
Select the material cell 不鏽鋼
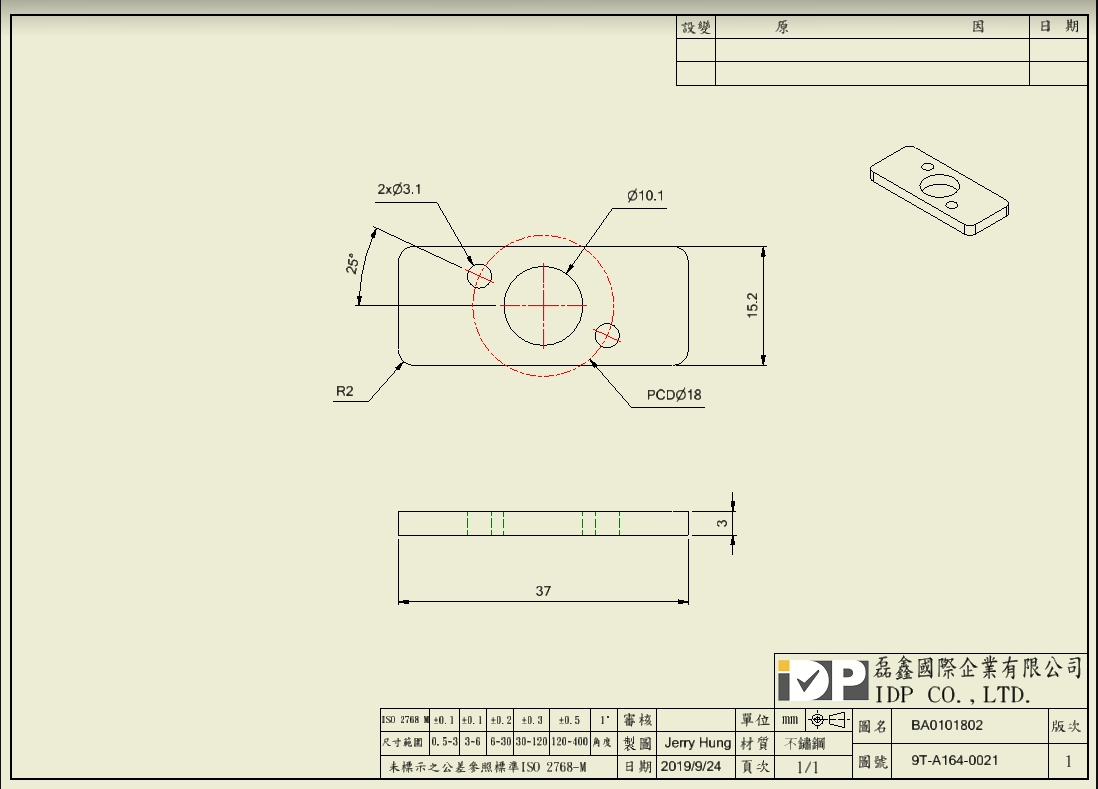(x=805, y=744)
